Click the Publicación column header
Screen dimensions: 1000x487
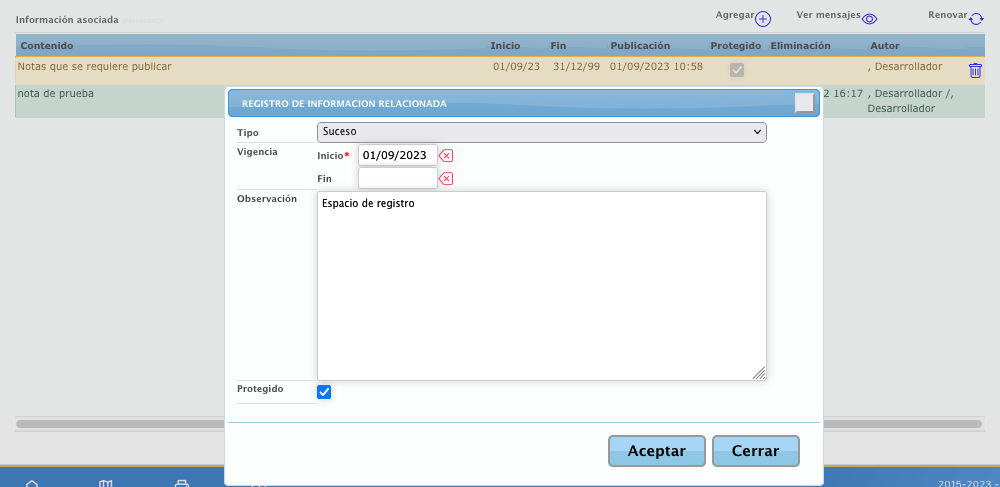pos(640,46)
